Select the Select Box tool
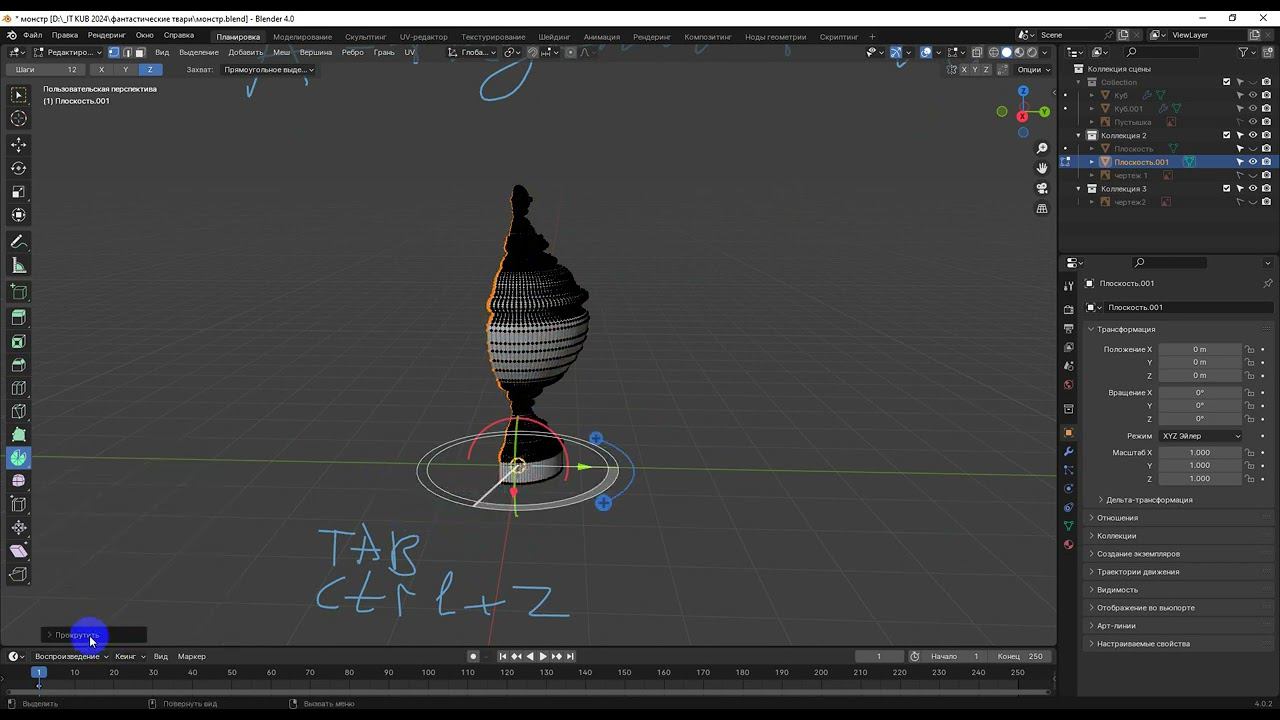The height and width of the screenshot is (720, 1280). pos(19,95)
